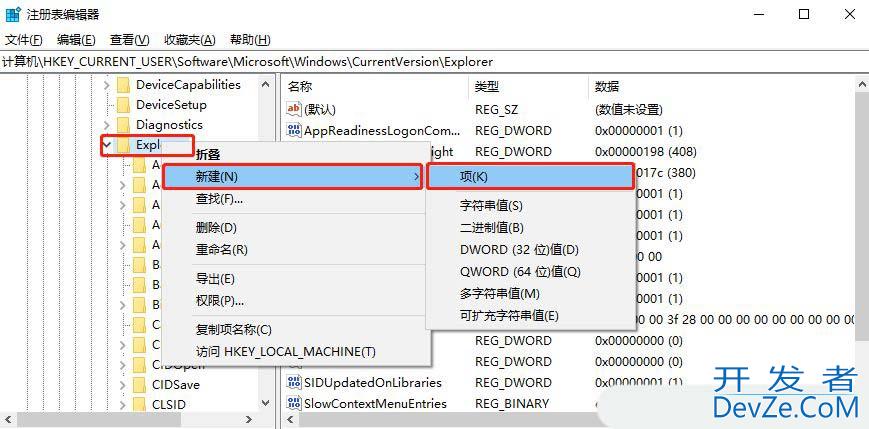Screen dimensions: 869x429
Task: Select the CIDSave tree item
Action: [176, 384]
